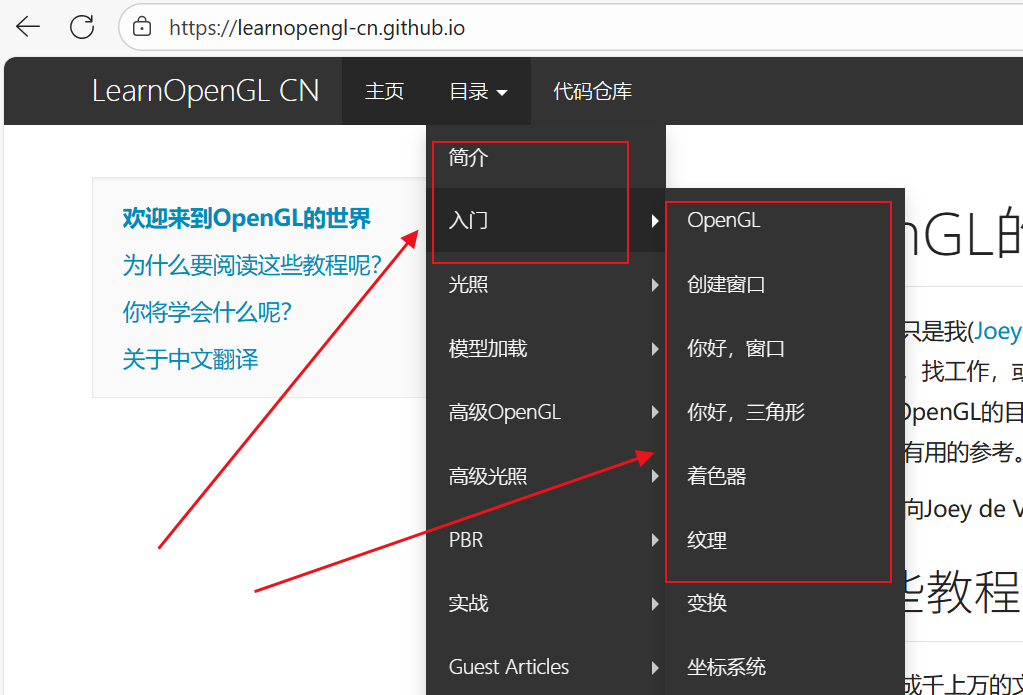Go to the 主页 nav item
The image size is (1023, 695).
coord(384,91)
